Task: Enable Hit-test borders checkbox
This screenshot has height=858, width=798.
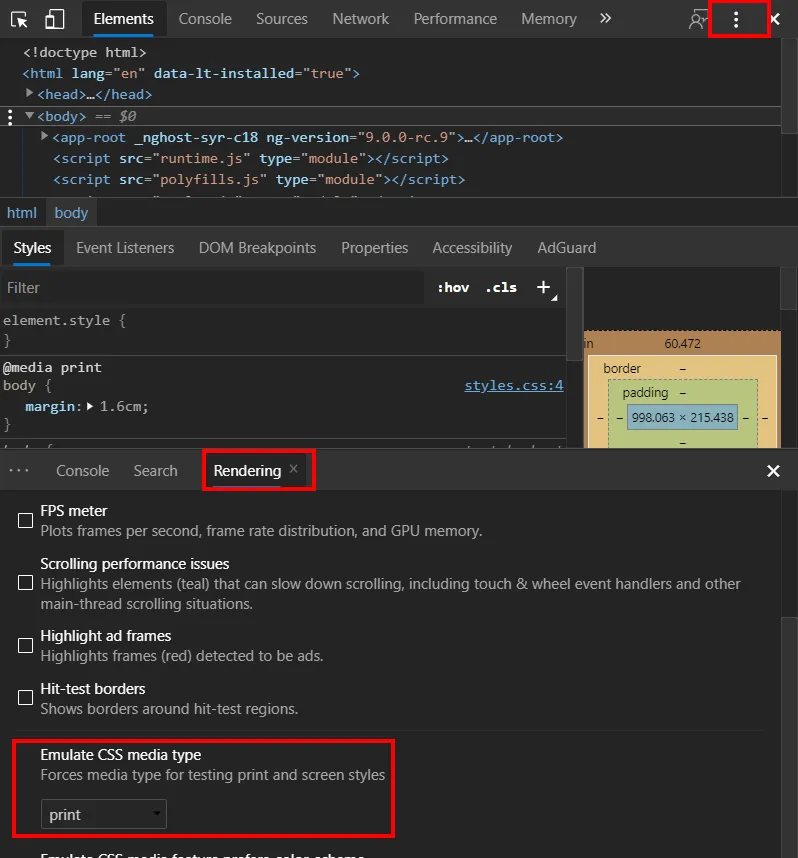Action: [25, 698]
